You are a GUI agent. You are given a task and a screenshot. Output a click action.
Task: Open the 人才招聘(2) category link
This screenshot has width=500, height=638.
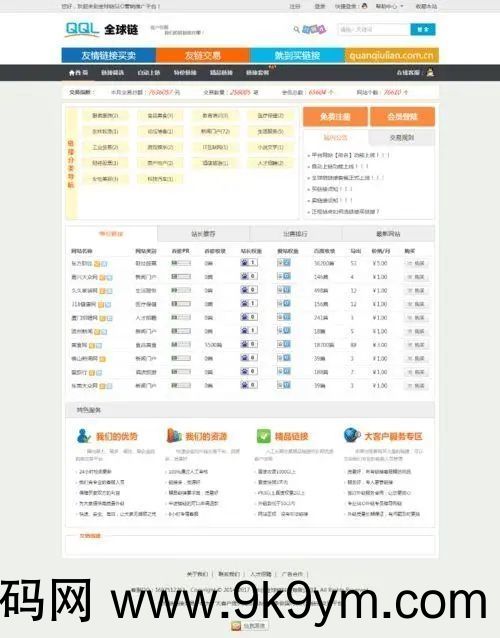pyautogui.click(x=271, y=163)
